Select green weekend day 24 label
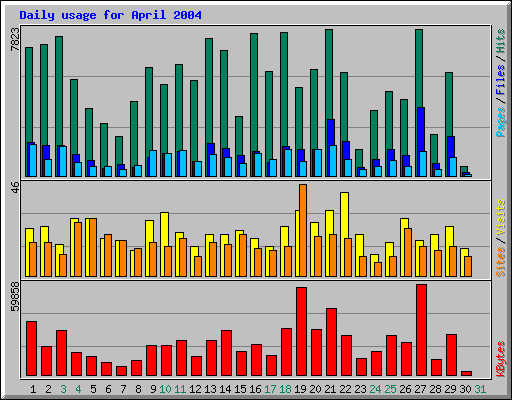The width and height of the screenshot is (512, 400). (375, 389)
